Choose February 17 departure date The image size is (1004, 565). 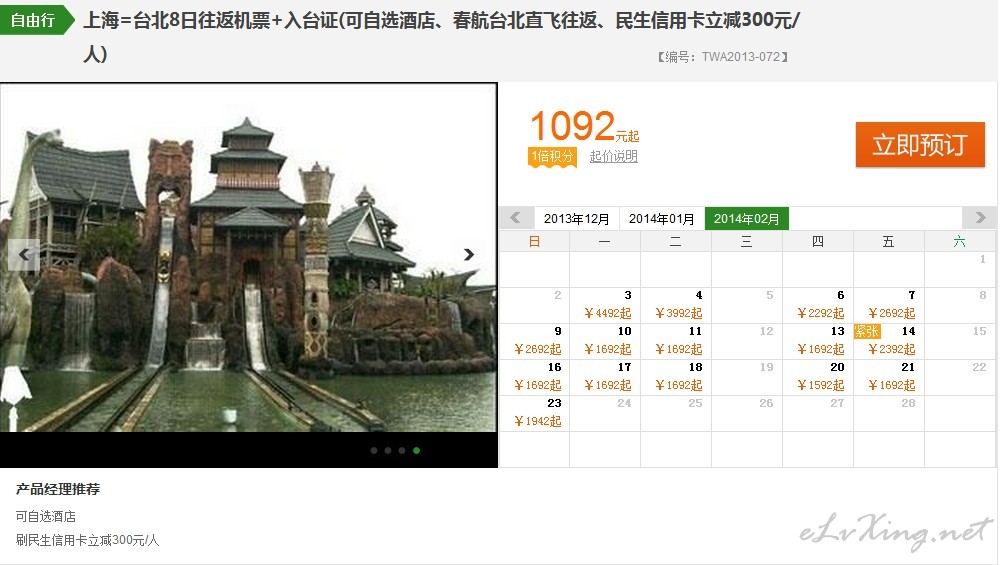pyautogui.click(x=605, y=377)
